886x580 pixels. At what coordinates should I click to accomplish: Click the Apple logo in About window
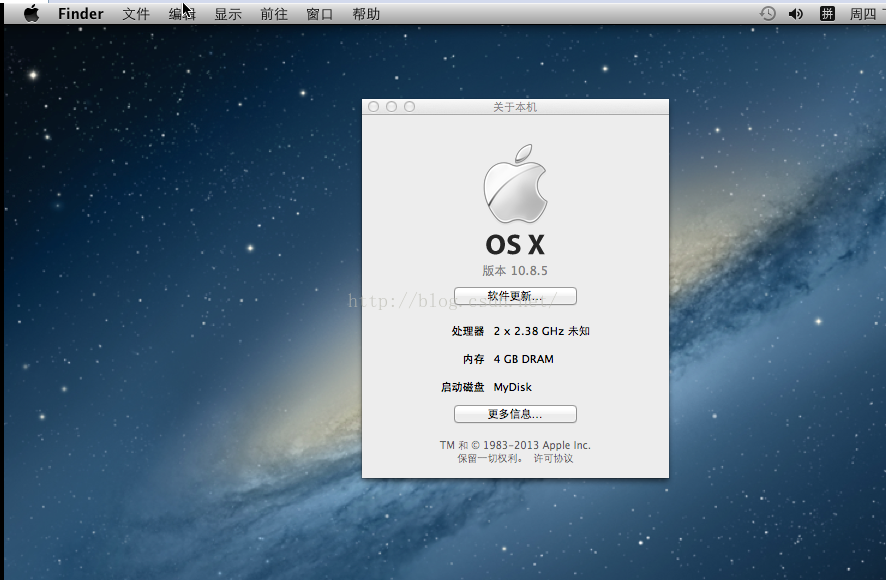(515, 184)
